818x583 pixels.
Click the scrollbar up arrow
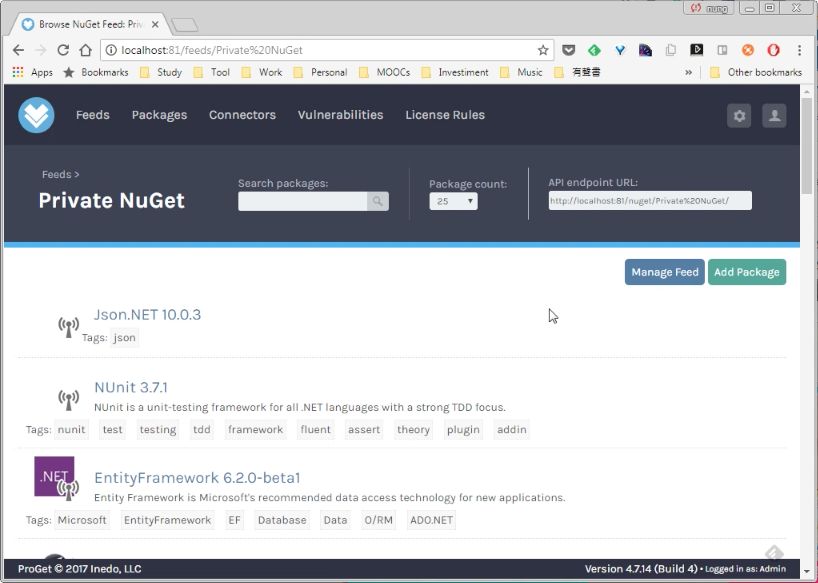pyautogui.click(x=807, y=91)
